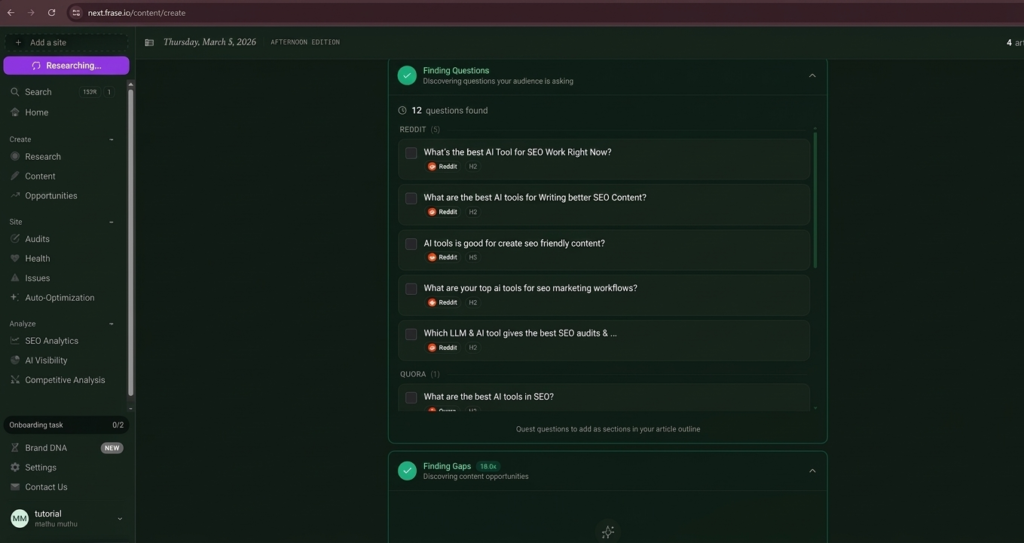Check 'best AI tools for Writing better SEO Content' box
This screenshot has width=1024, height=543.
411,199
